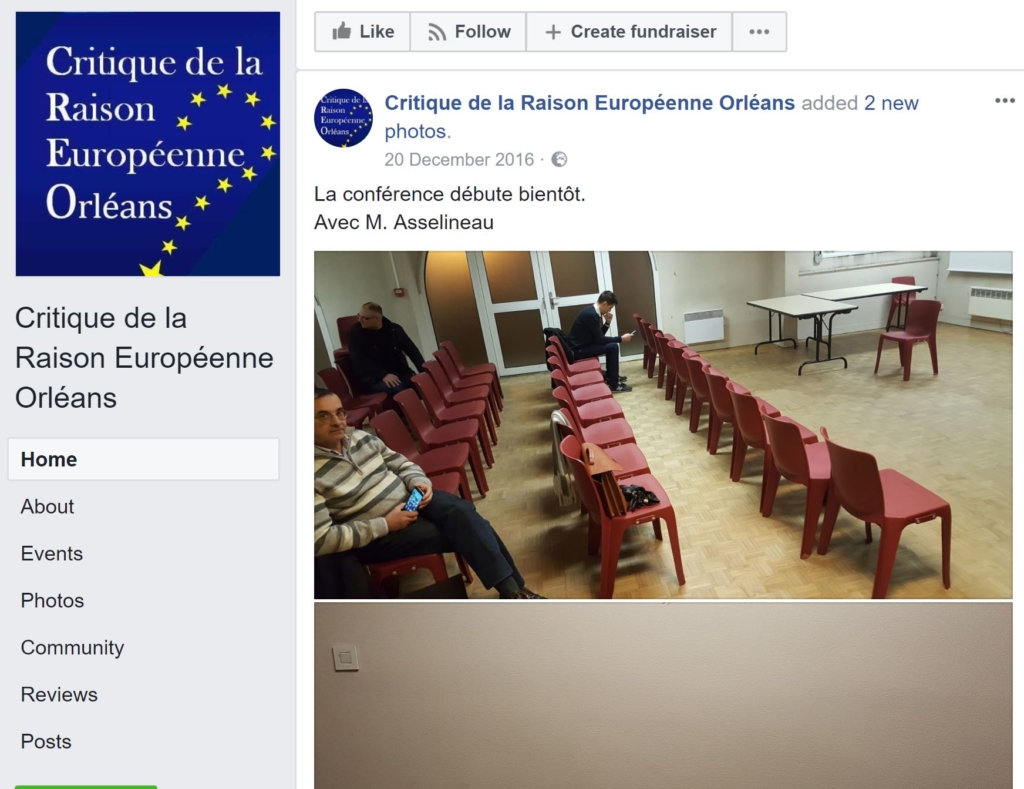The width and height of the screenshot is (1024, 789).
Task: Open the large page profile picture
Action: click(148, 144)
